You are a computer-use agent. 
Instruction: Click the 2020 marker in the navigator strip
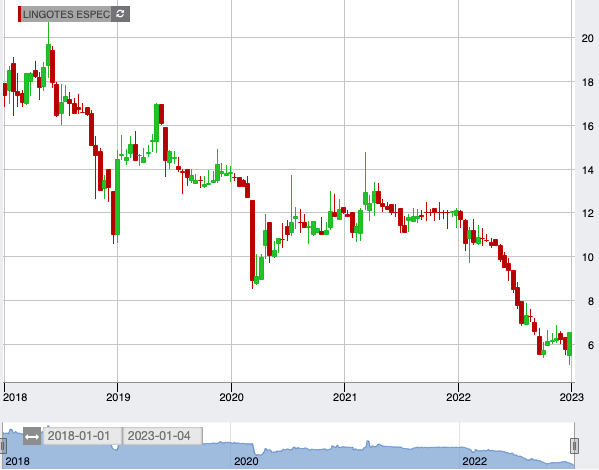coord(246,461)
